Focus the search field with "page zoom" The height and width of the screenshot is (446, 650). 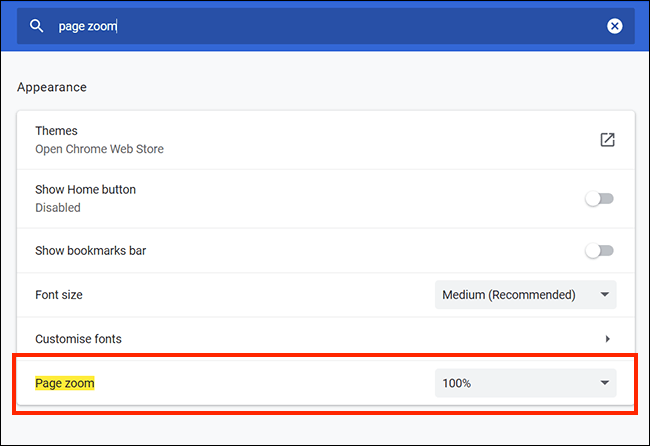click(325, 26)
